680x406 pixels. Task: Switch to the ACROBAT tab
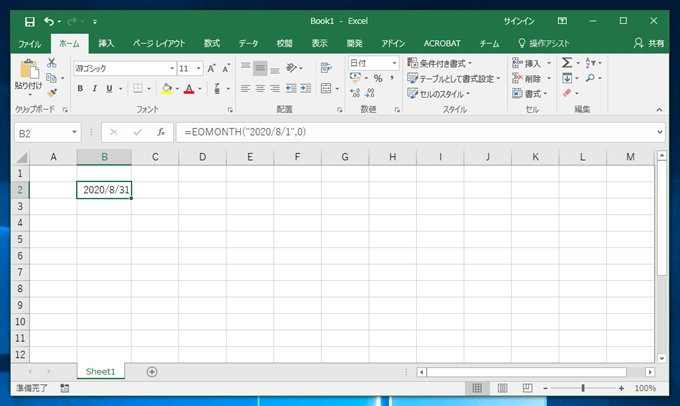click(x=442, y=44)
